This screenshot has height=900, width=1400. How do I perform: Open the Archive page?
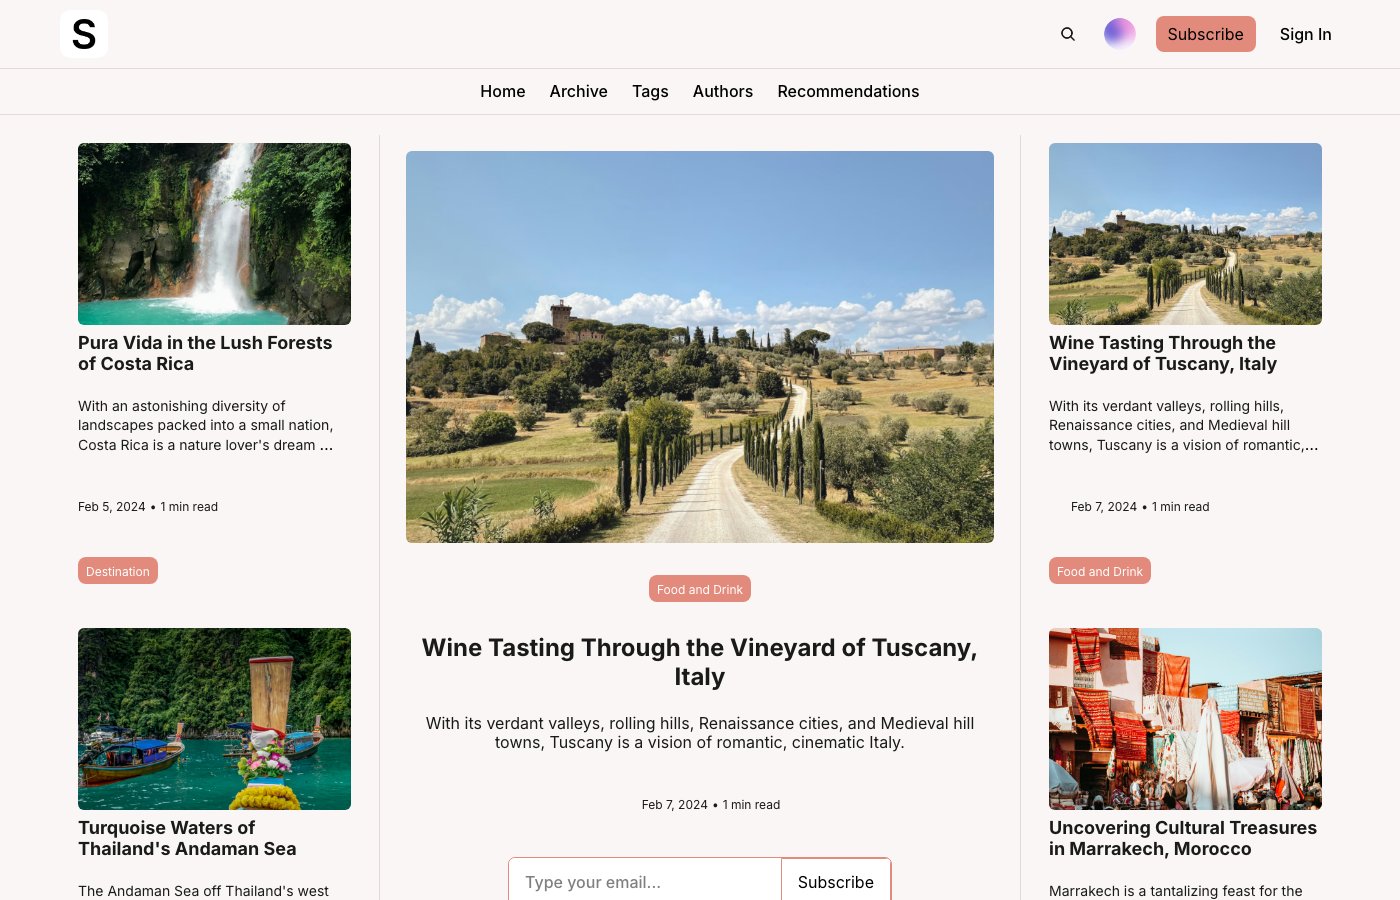coord(579,91)
